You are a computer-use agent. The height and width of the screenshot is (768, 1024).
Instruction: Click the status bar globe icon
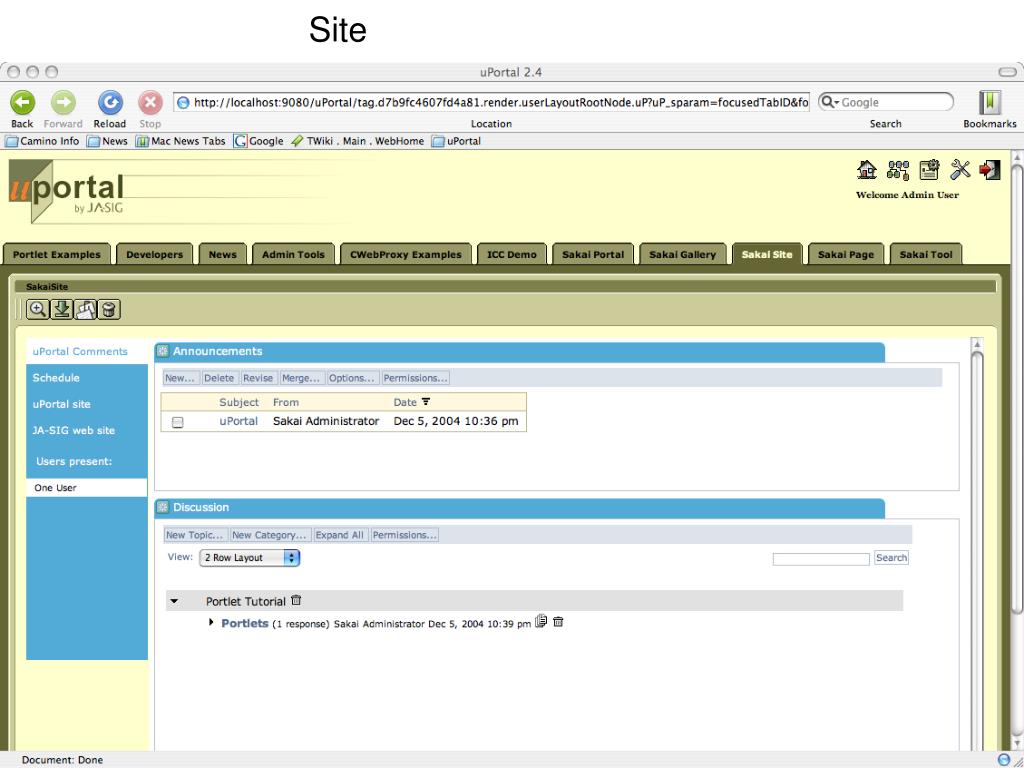tap(1004, 760)
